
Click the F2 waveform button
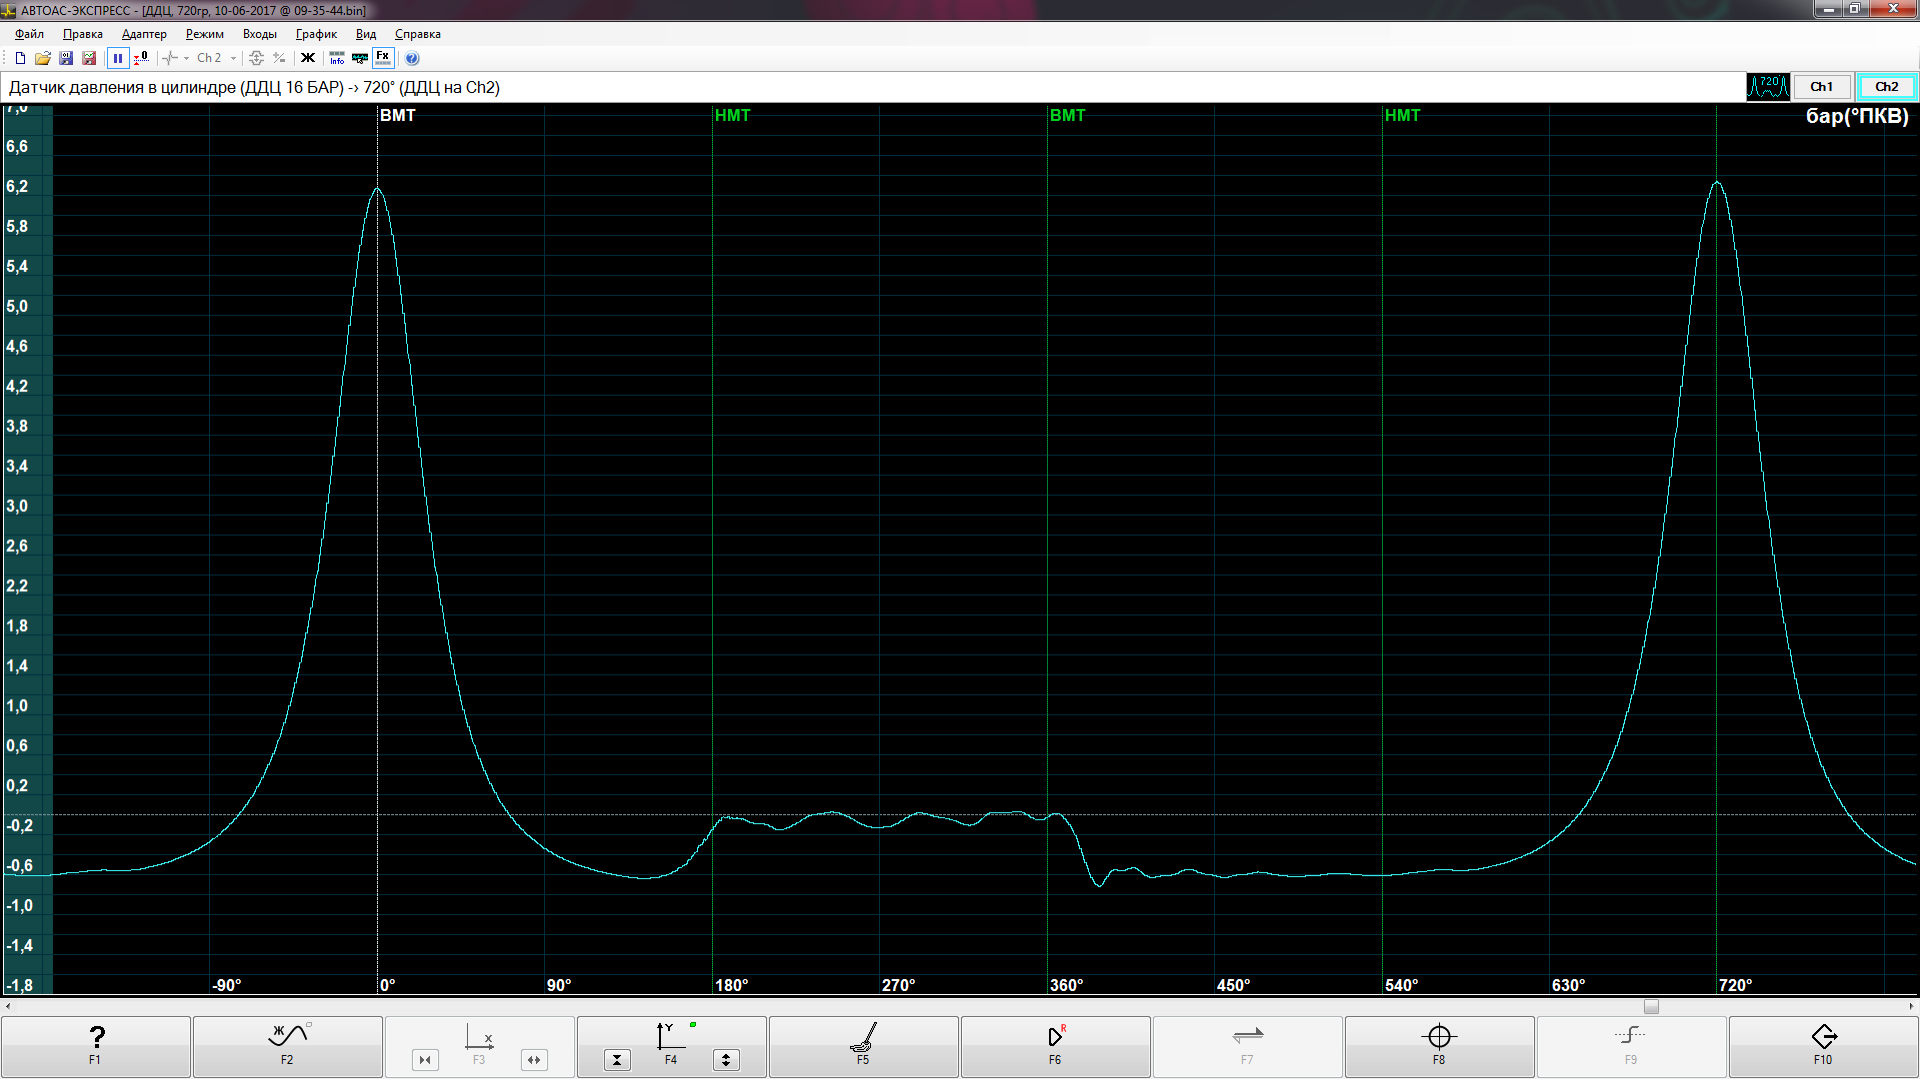pos(287,1045)
